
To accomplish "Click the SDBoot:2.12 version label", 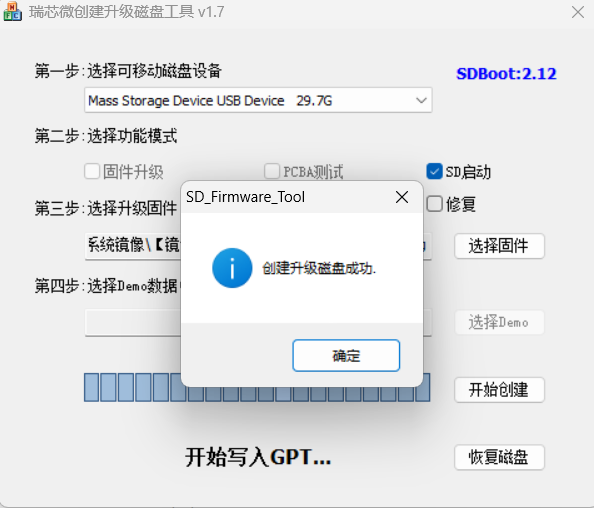I will click(x=506, y=74).
